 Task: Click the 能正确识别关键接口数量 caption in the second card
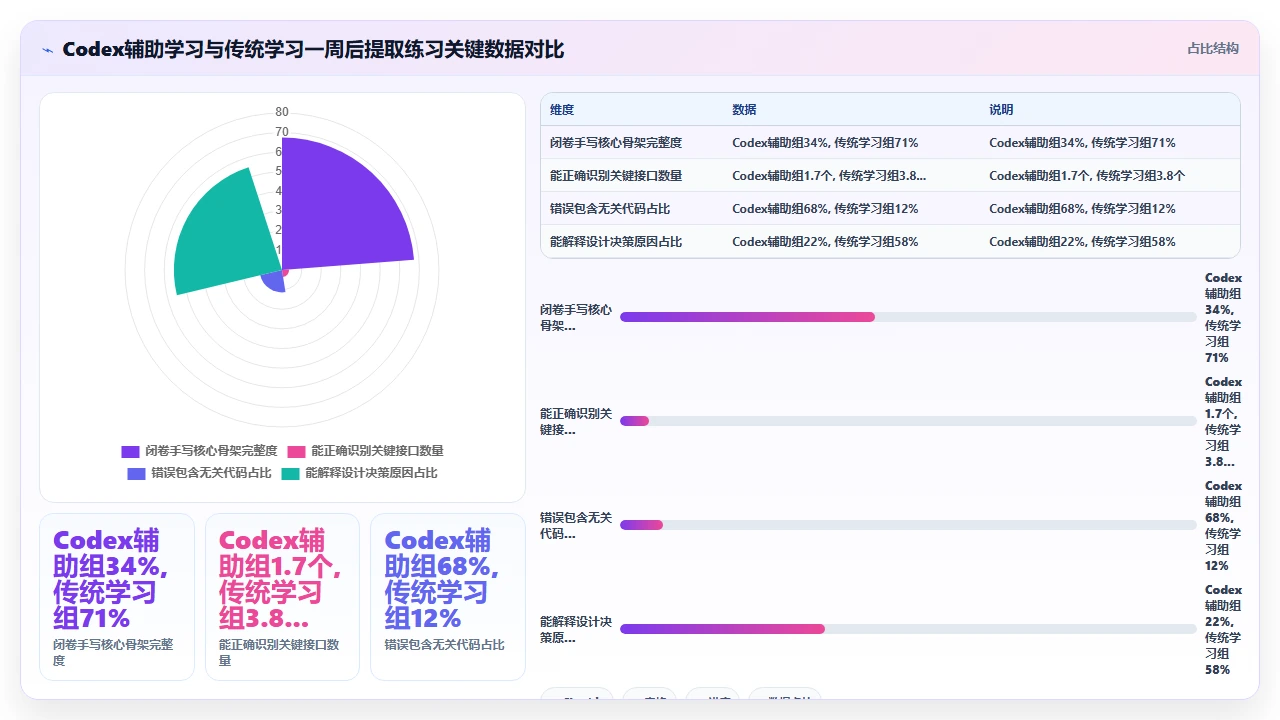click(x=279, y=652)
